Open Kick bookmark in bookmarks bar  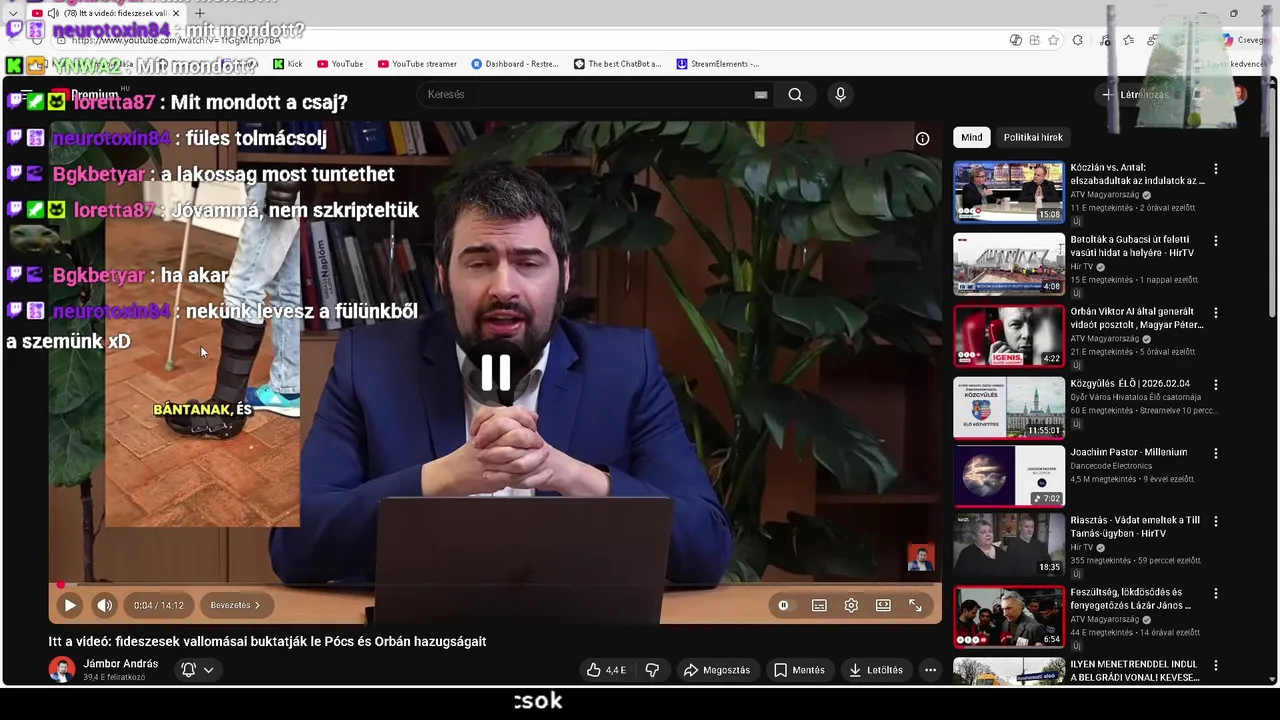tap(288, 64)
